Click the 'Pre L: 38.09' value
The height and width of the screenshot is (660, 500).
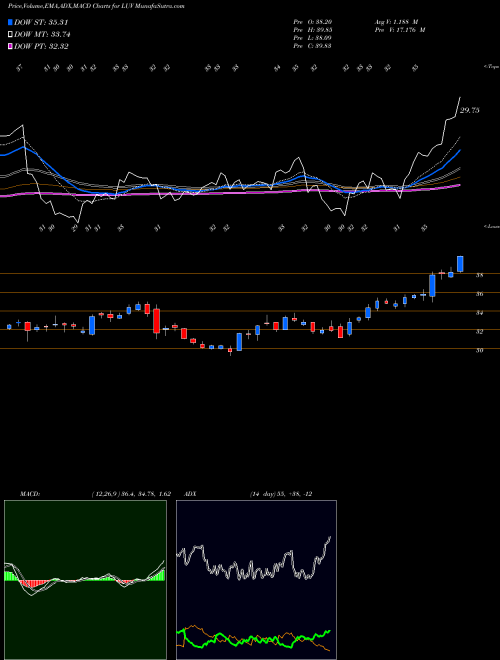coord(312,38)
